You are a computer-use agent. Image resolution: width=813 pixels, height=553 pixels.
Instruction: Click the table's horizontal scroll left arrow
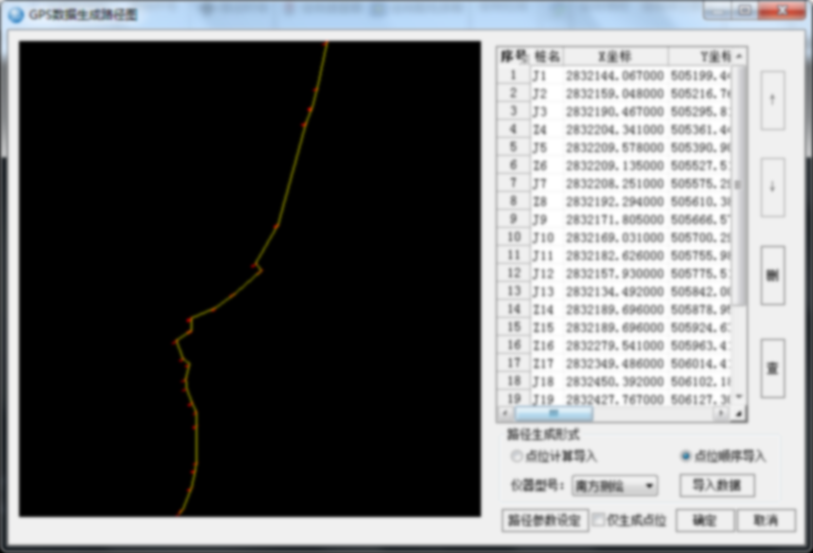tap(506, 413)
